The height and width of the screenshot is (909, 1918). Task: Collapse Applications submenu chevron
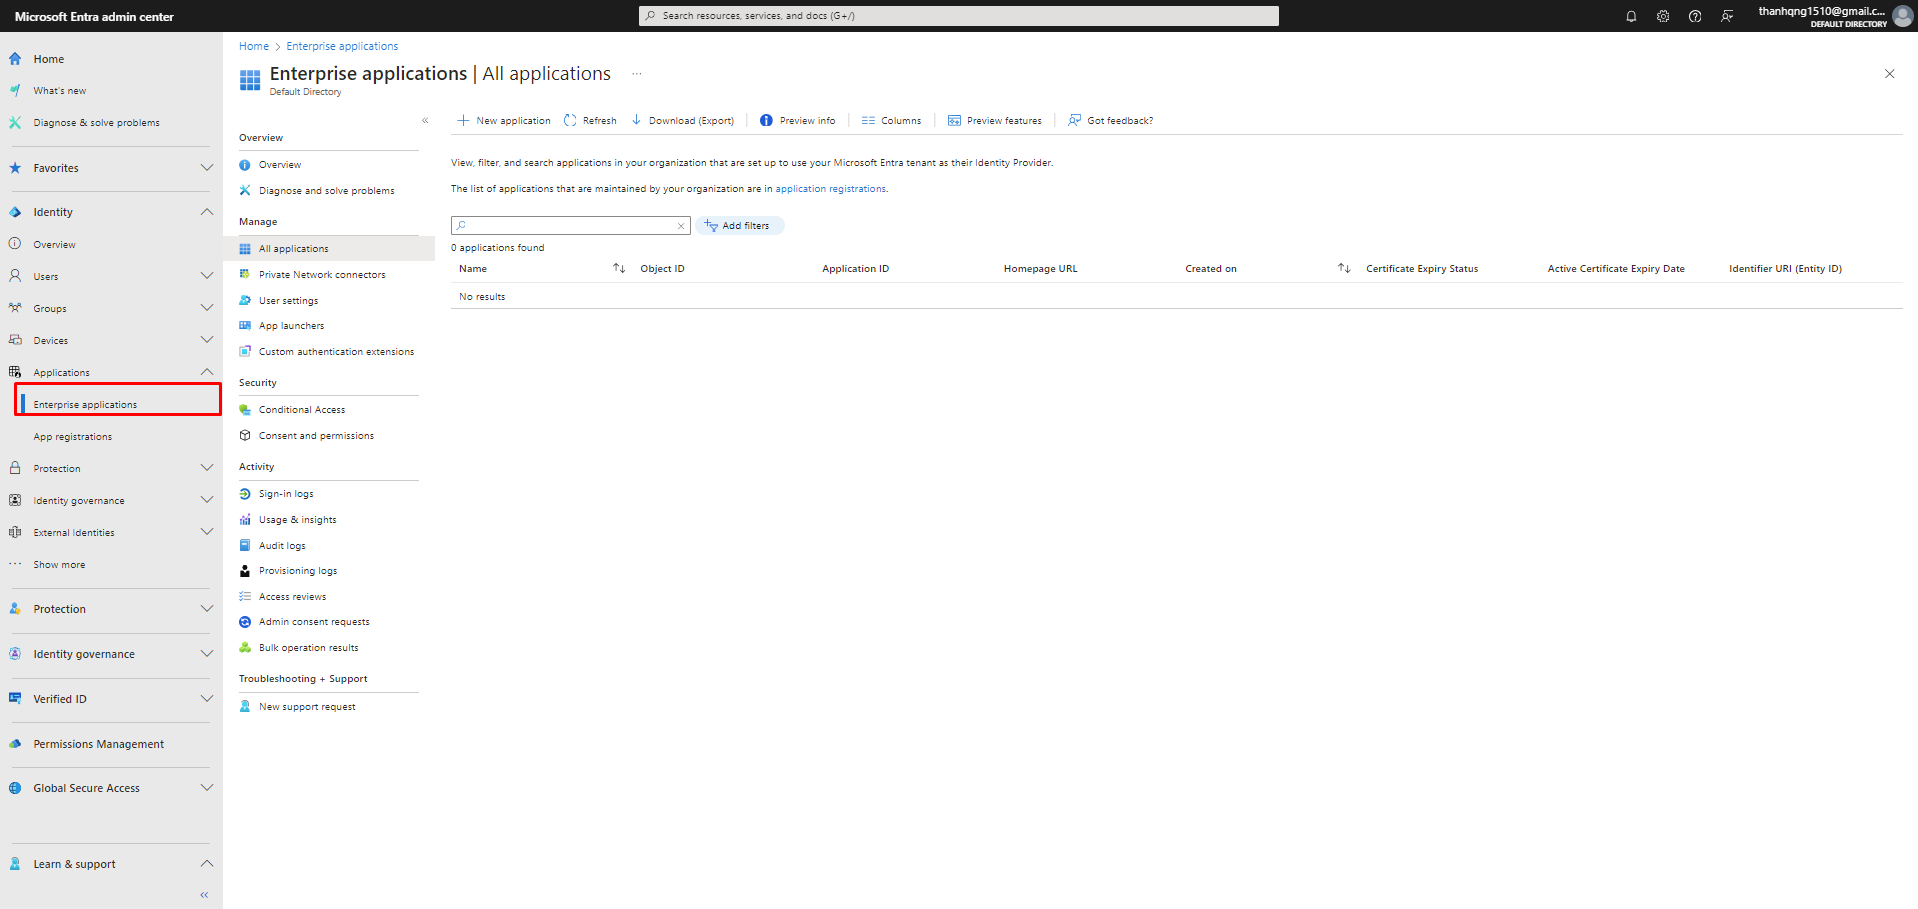[x=207, y=372]
